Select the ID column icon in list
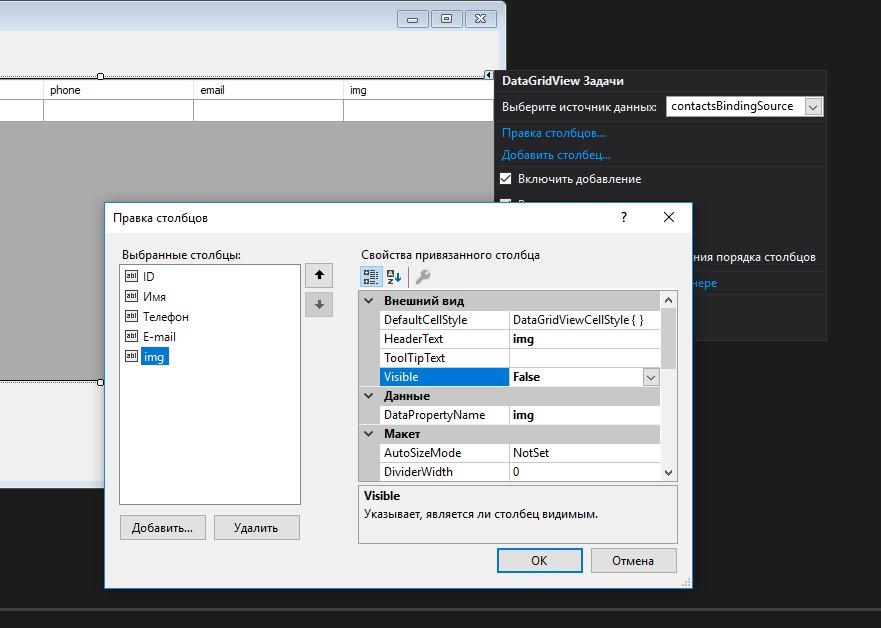Viewport: 881px width, 628px height. click(x=131, y=276)
